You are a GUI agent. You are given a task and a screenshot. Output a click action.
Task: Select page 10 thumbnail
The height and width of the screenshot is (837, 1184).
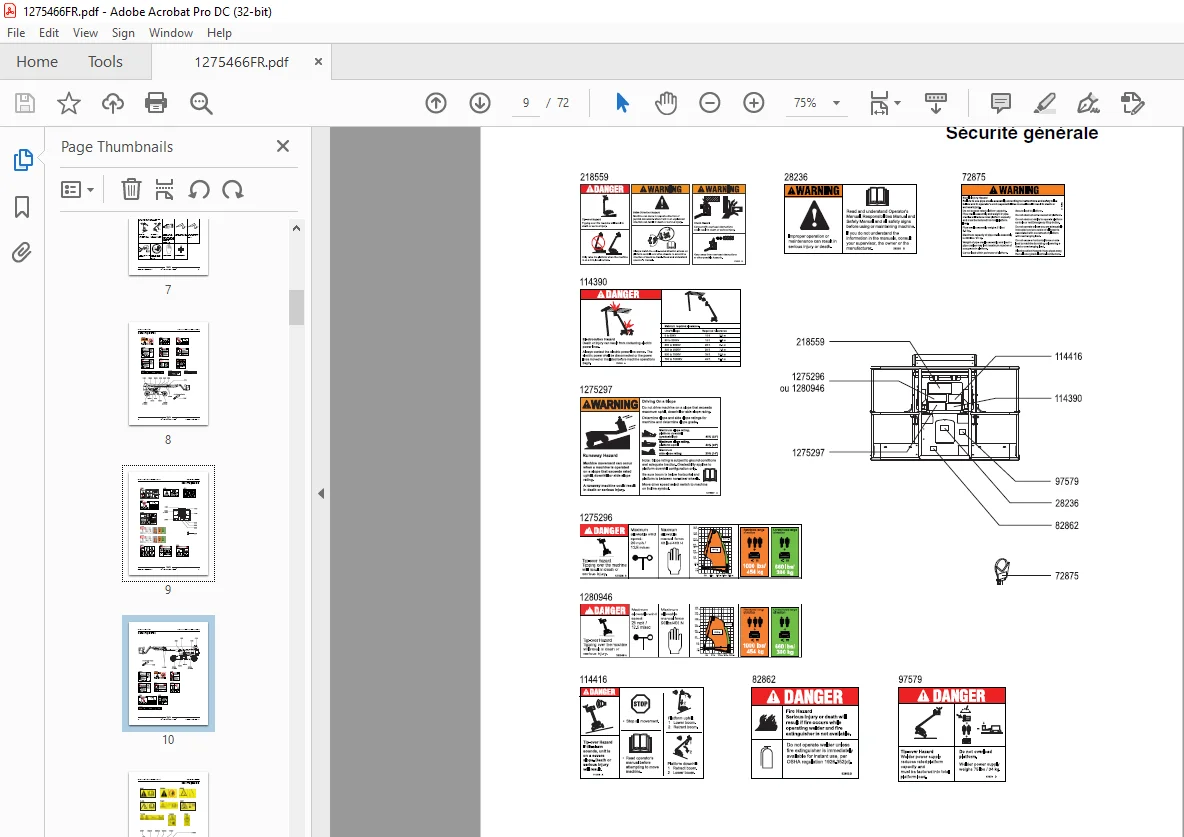click(168, 674)
